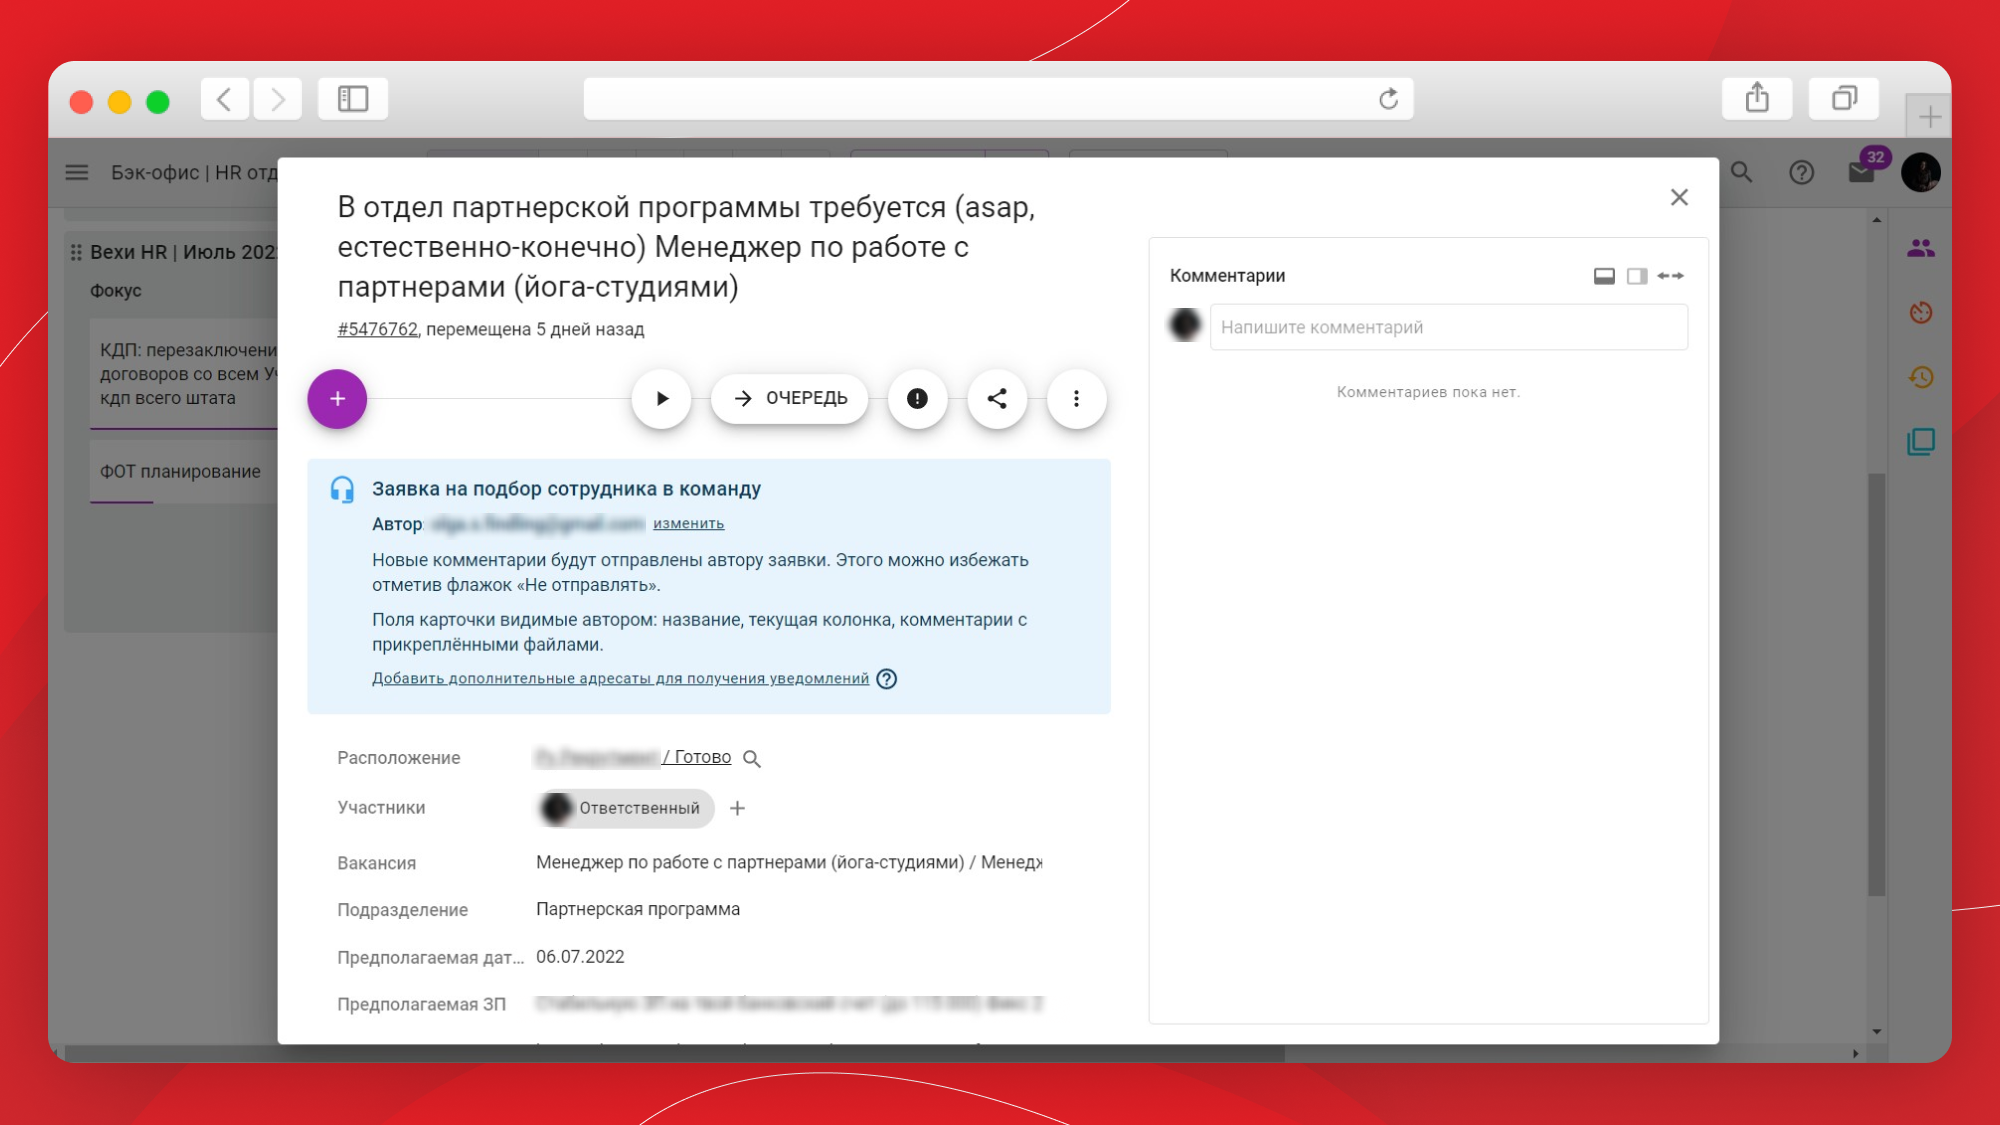Click the horizontal scrollbar at bottom
2000x1125 pixels.
675,1053
